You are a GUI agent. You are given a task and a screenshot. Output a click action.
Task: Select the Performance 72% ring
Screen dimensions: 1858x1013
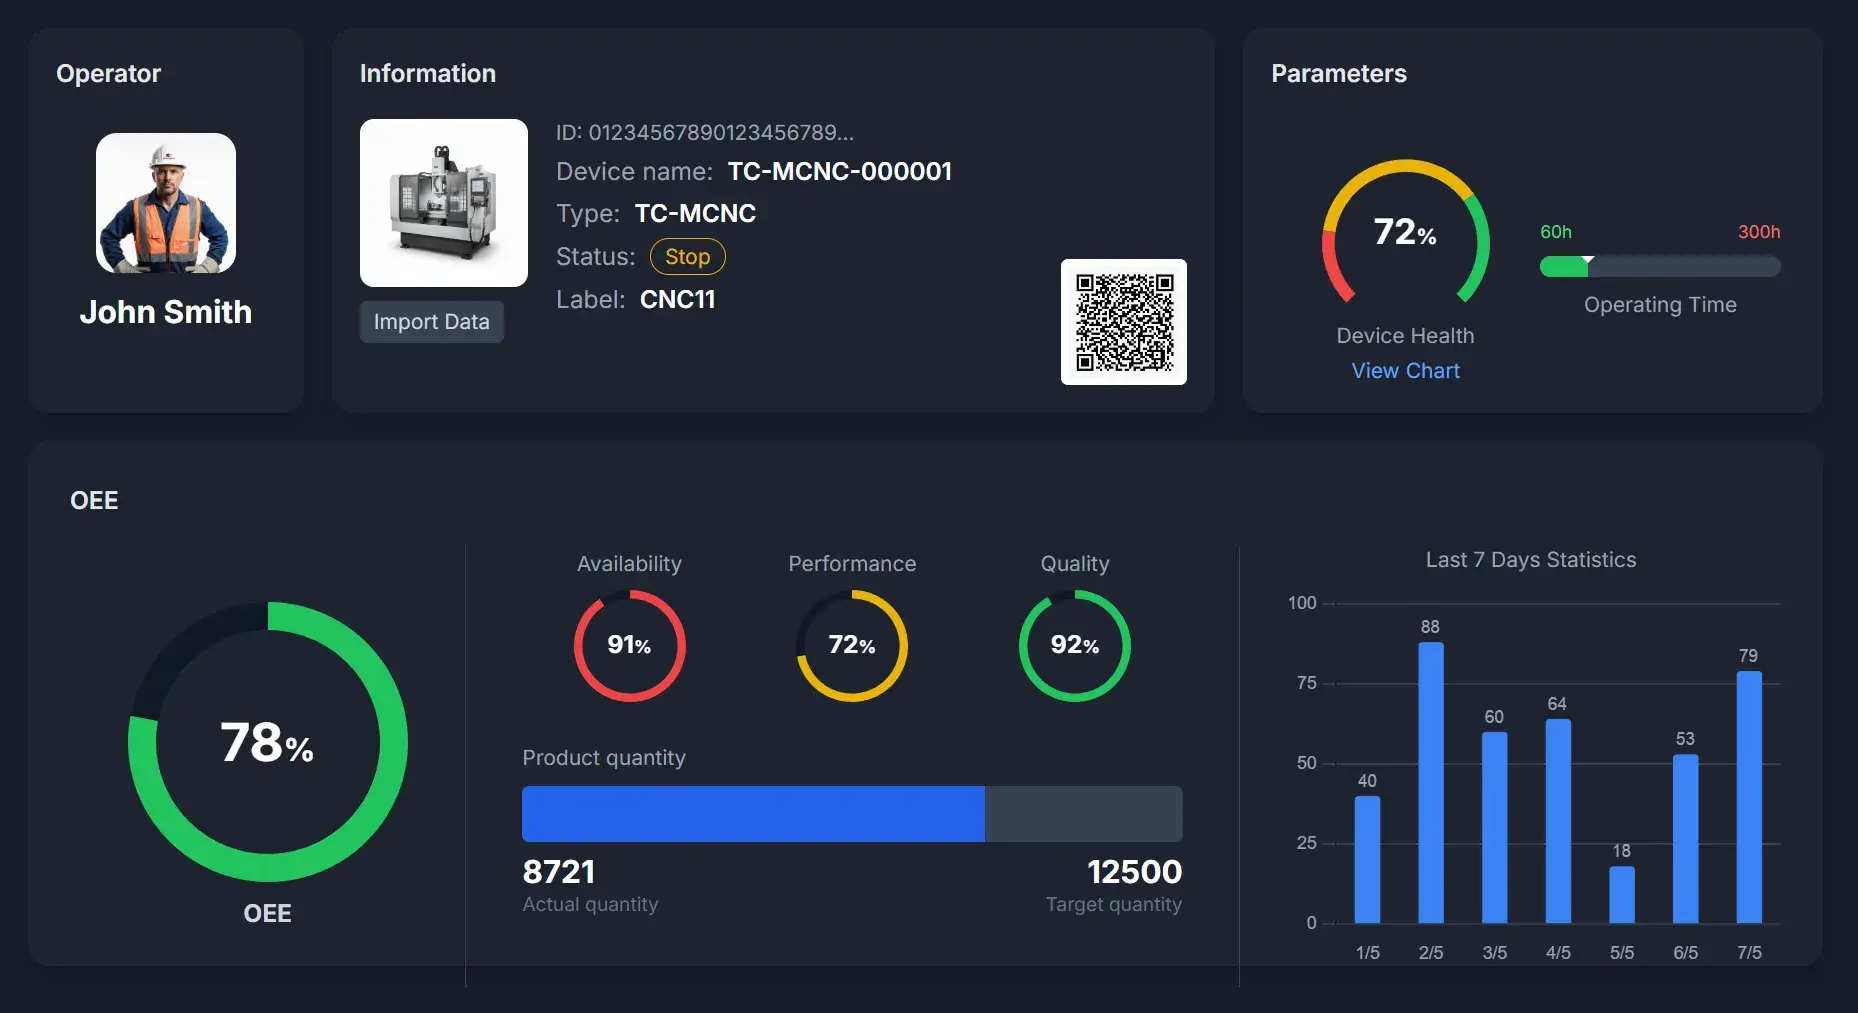(851, 646)
